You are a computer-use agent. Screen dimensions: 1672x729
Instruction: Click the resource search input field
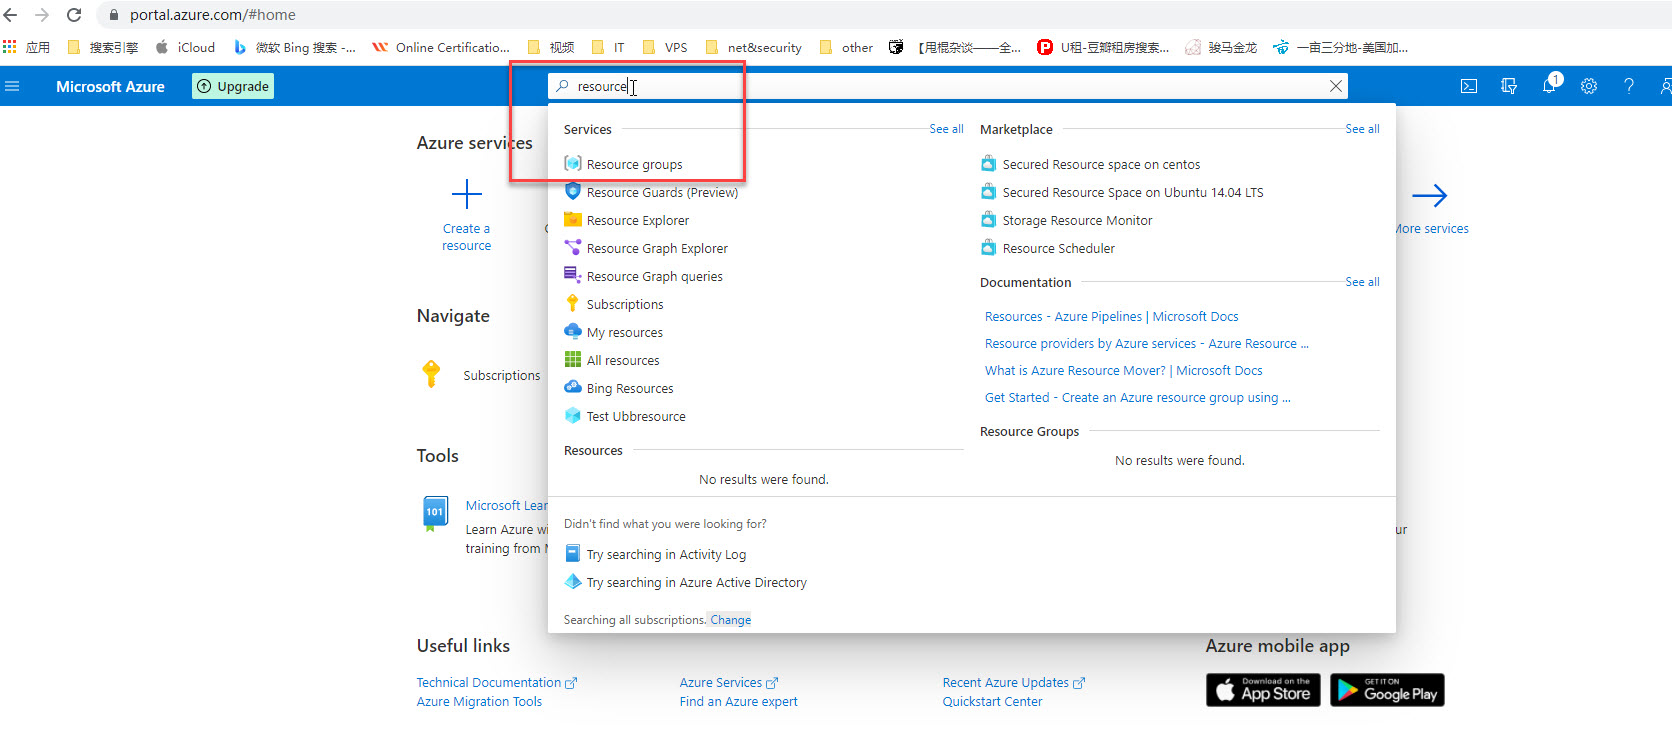click(x=900, y=87)
